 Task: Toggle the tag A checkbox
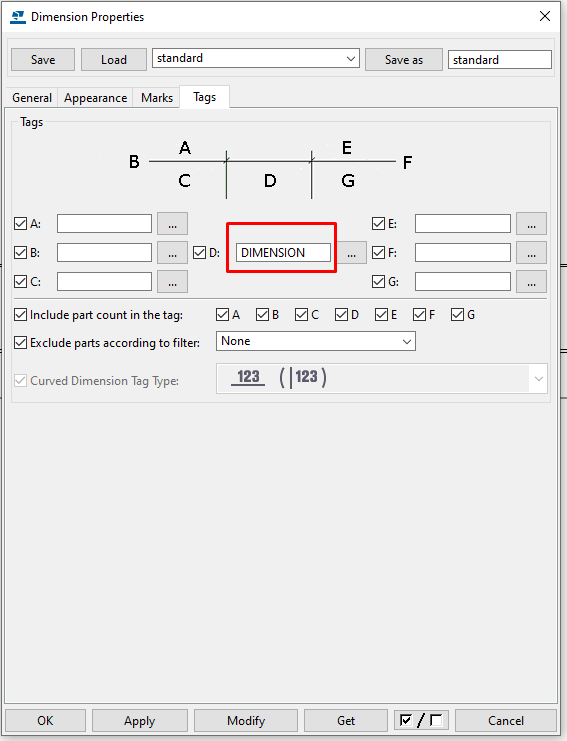(x=20, y=224)
